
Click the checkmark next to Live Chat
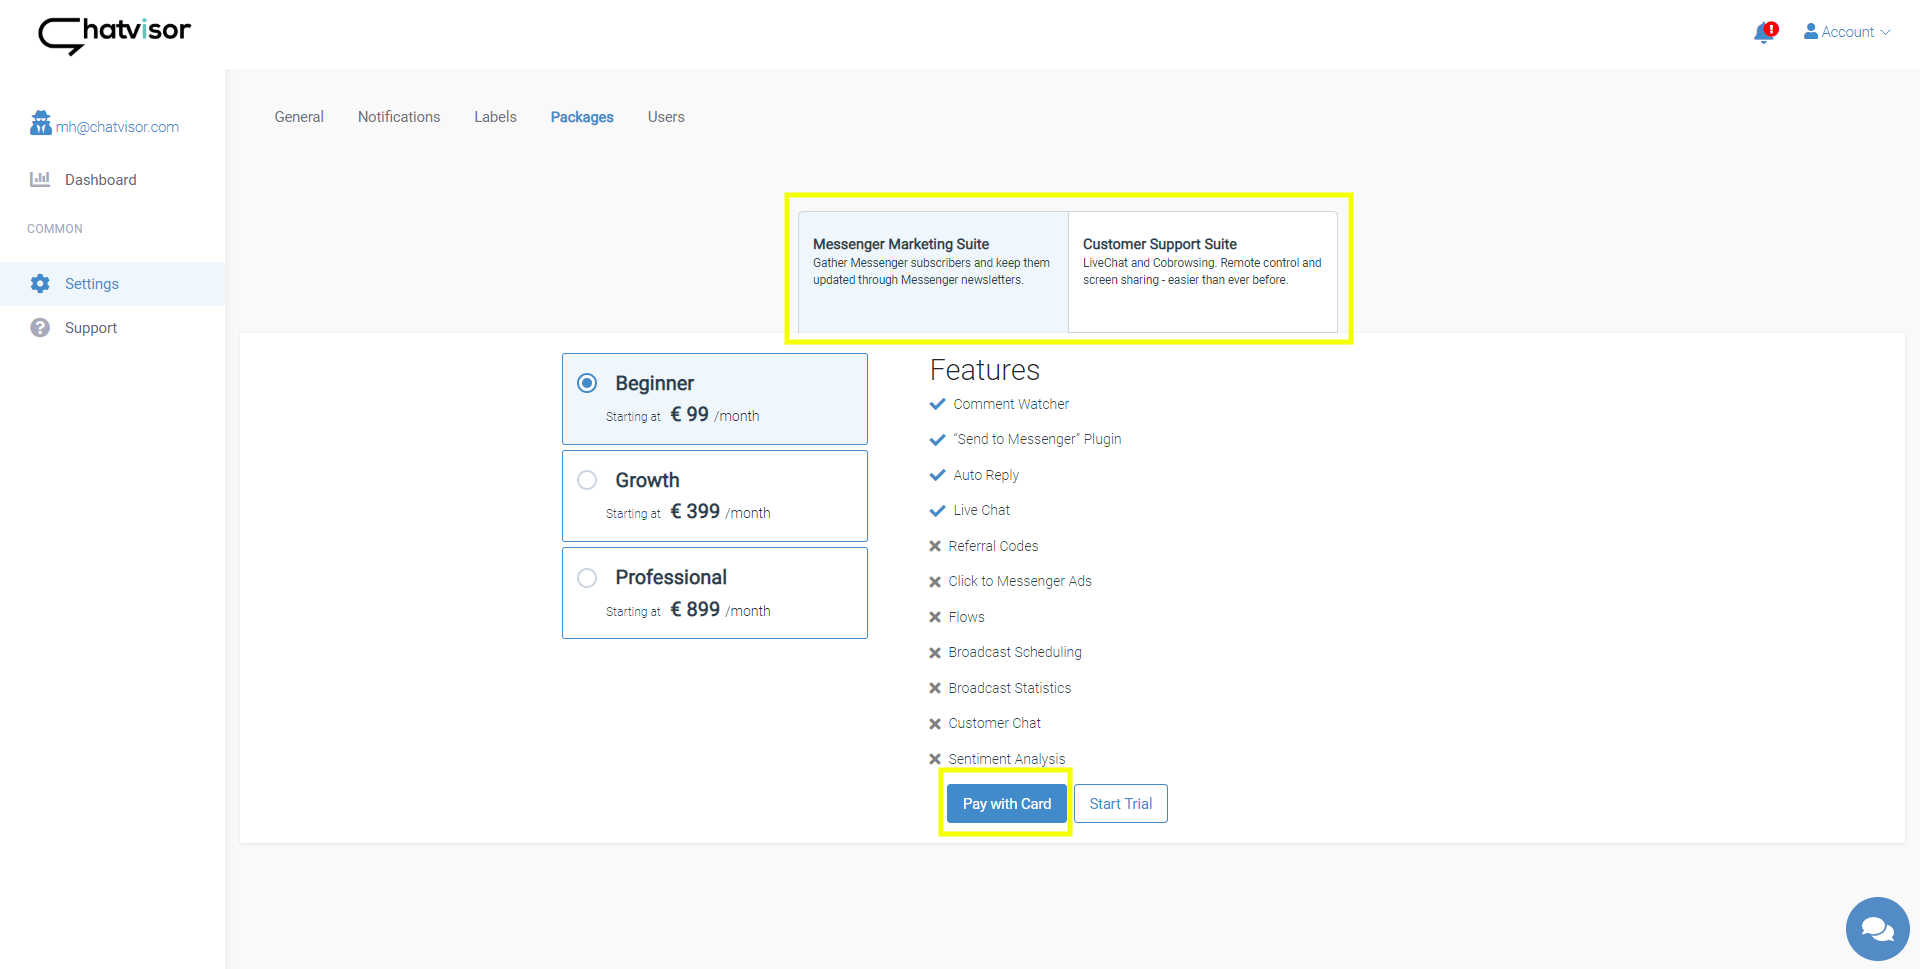coord(937,510)
